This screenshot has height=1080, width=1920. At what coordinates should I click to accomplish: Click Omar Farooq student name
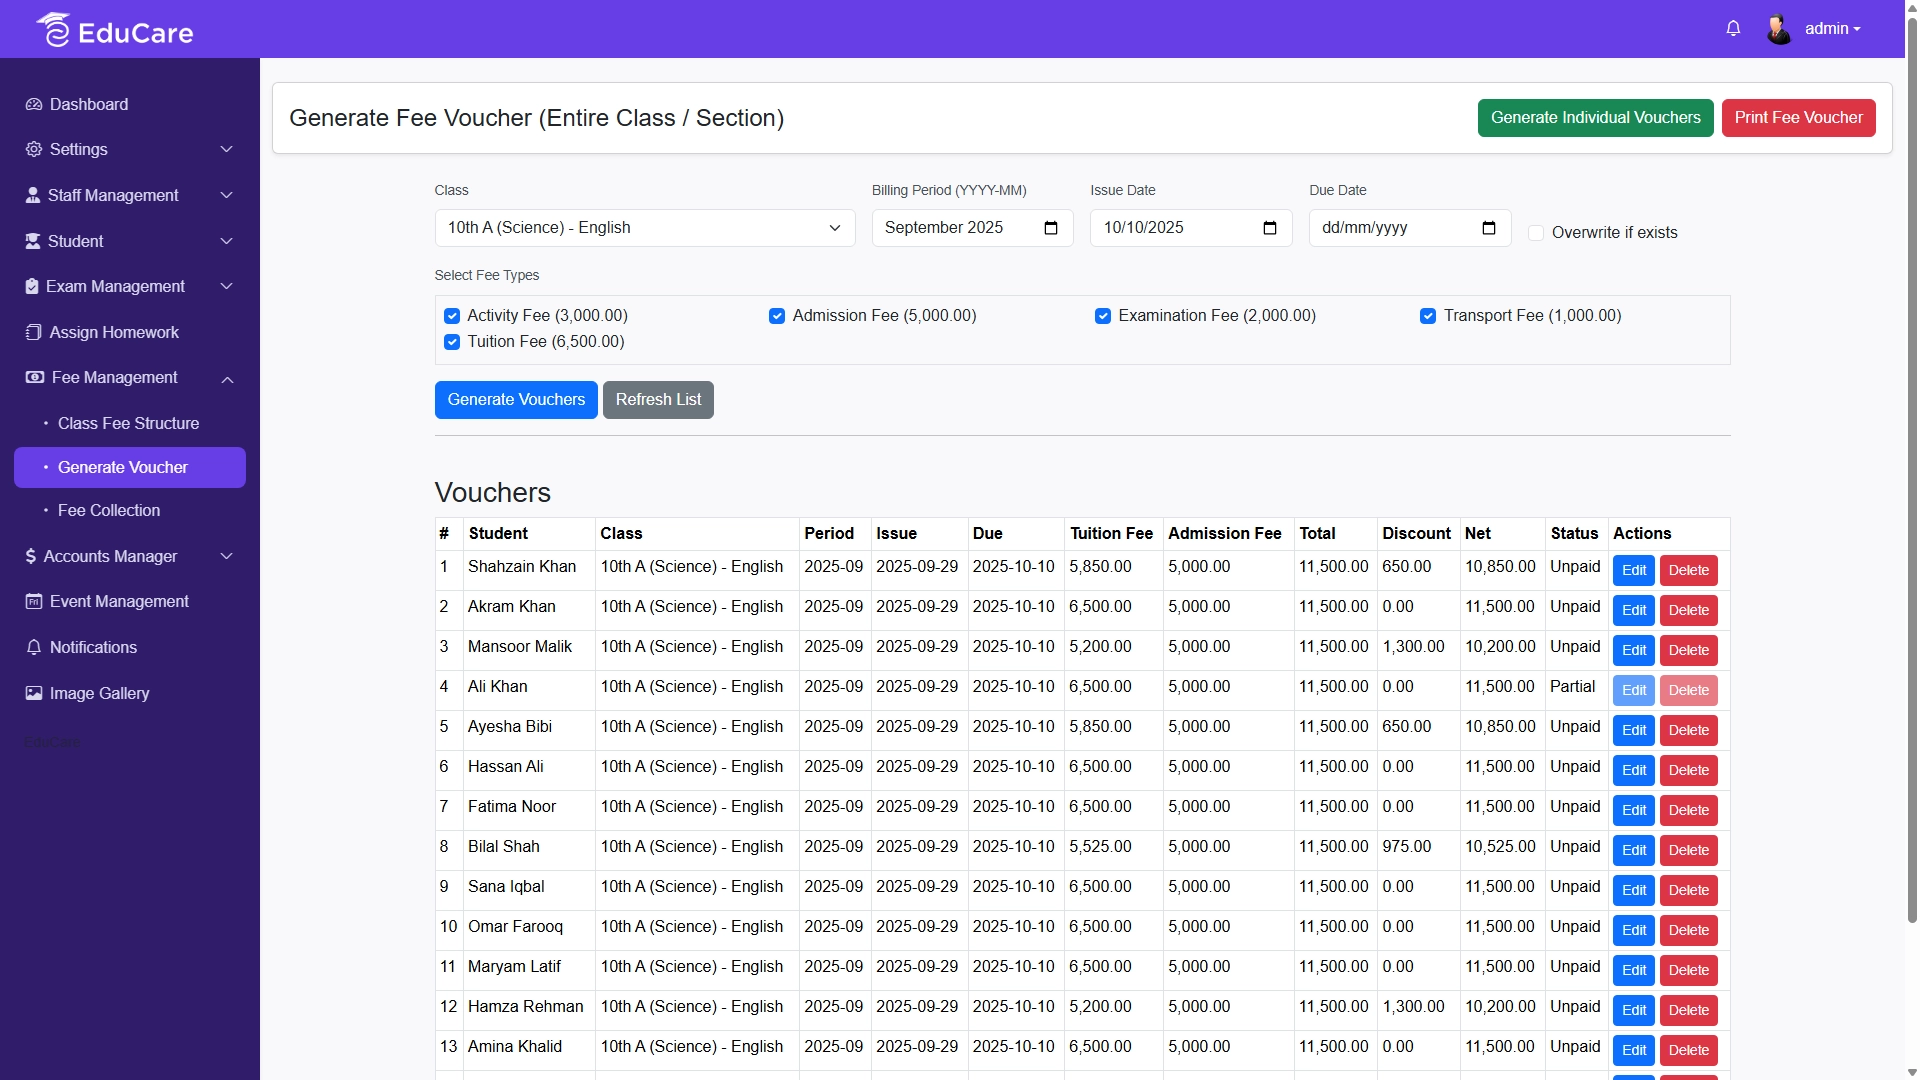click(x=515, y=927)
